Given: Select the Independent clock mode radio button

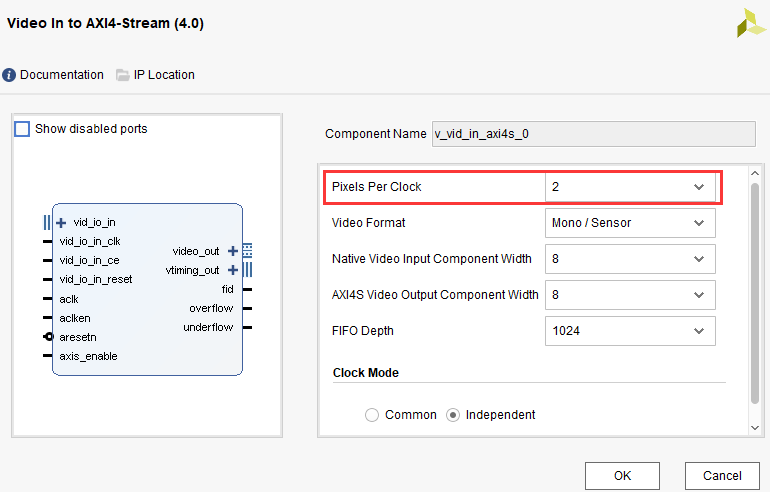Looking at the screenshot, I should [453, 415].
